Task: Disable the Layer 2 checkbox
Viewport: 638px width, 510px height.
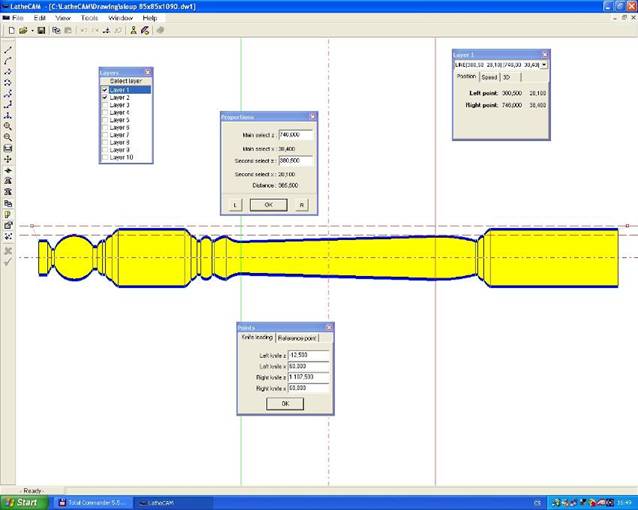Action: (x=105, y=97)
